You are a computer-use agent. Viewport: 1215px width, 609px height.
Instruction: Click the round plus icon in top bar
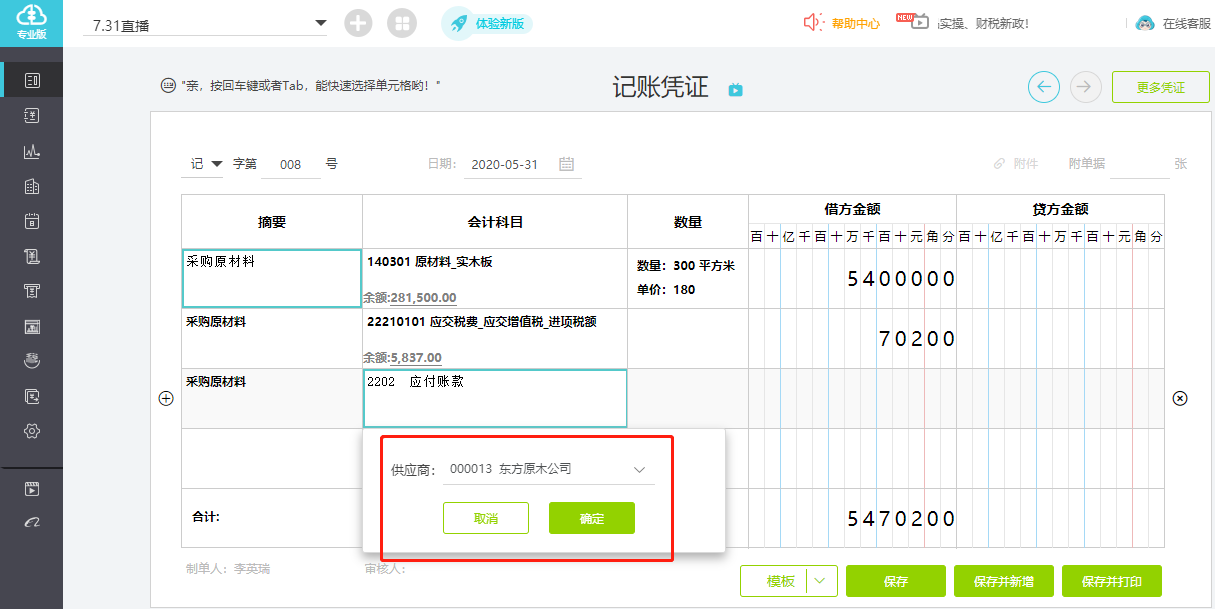click(x=358, y=23)
